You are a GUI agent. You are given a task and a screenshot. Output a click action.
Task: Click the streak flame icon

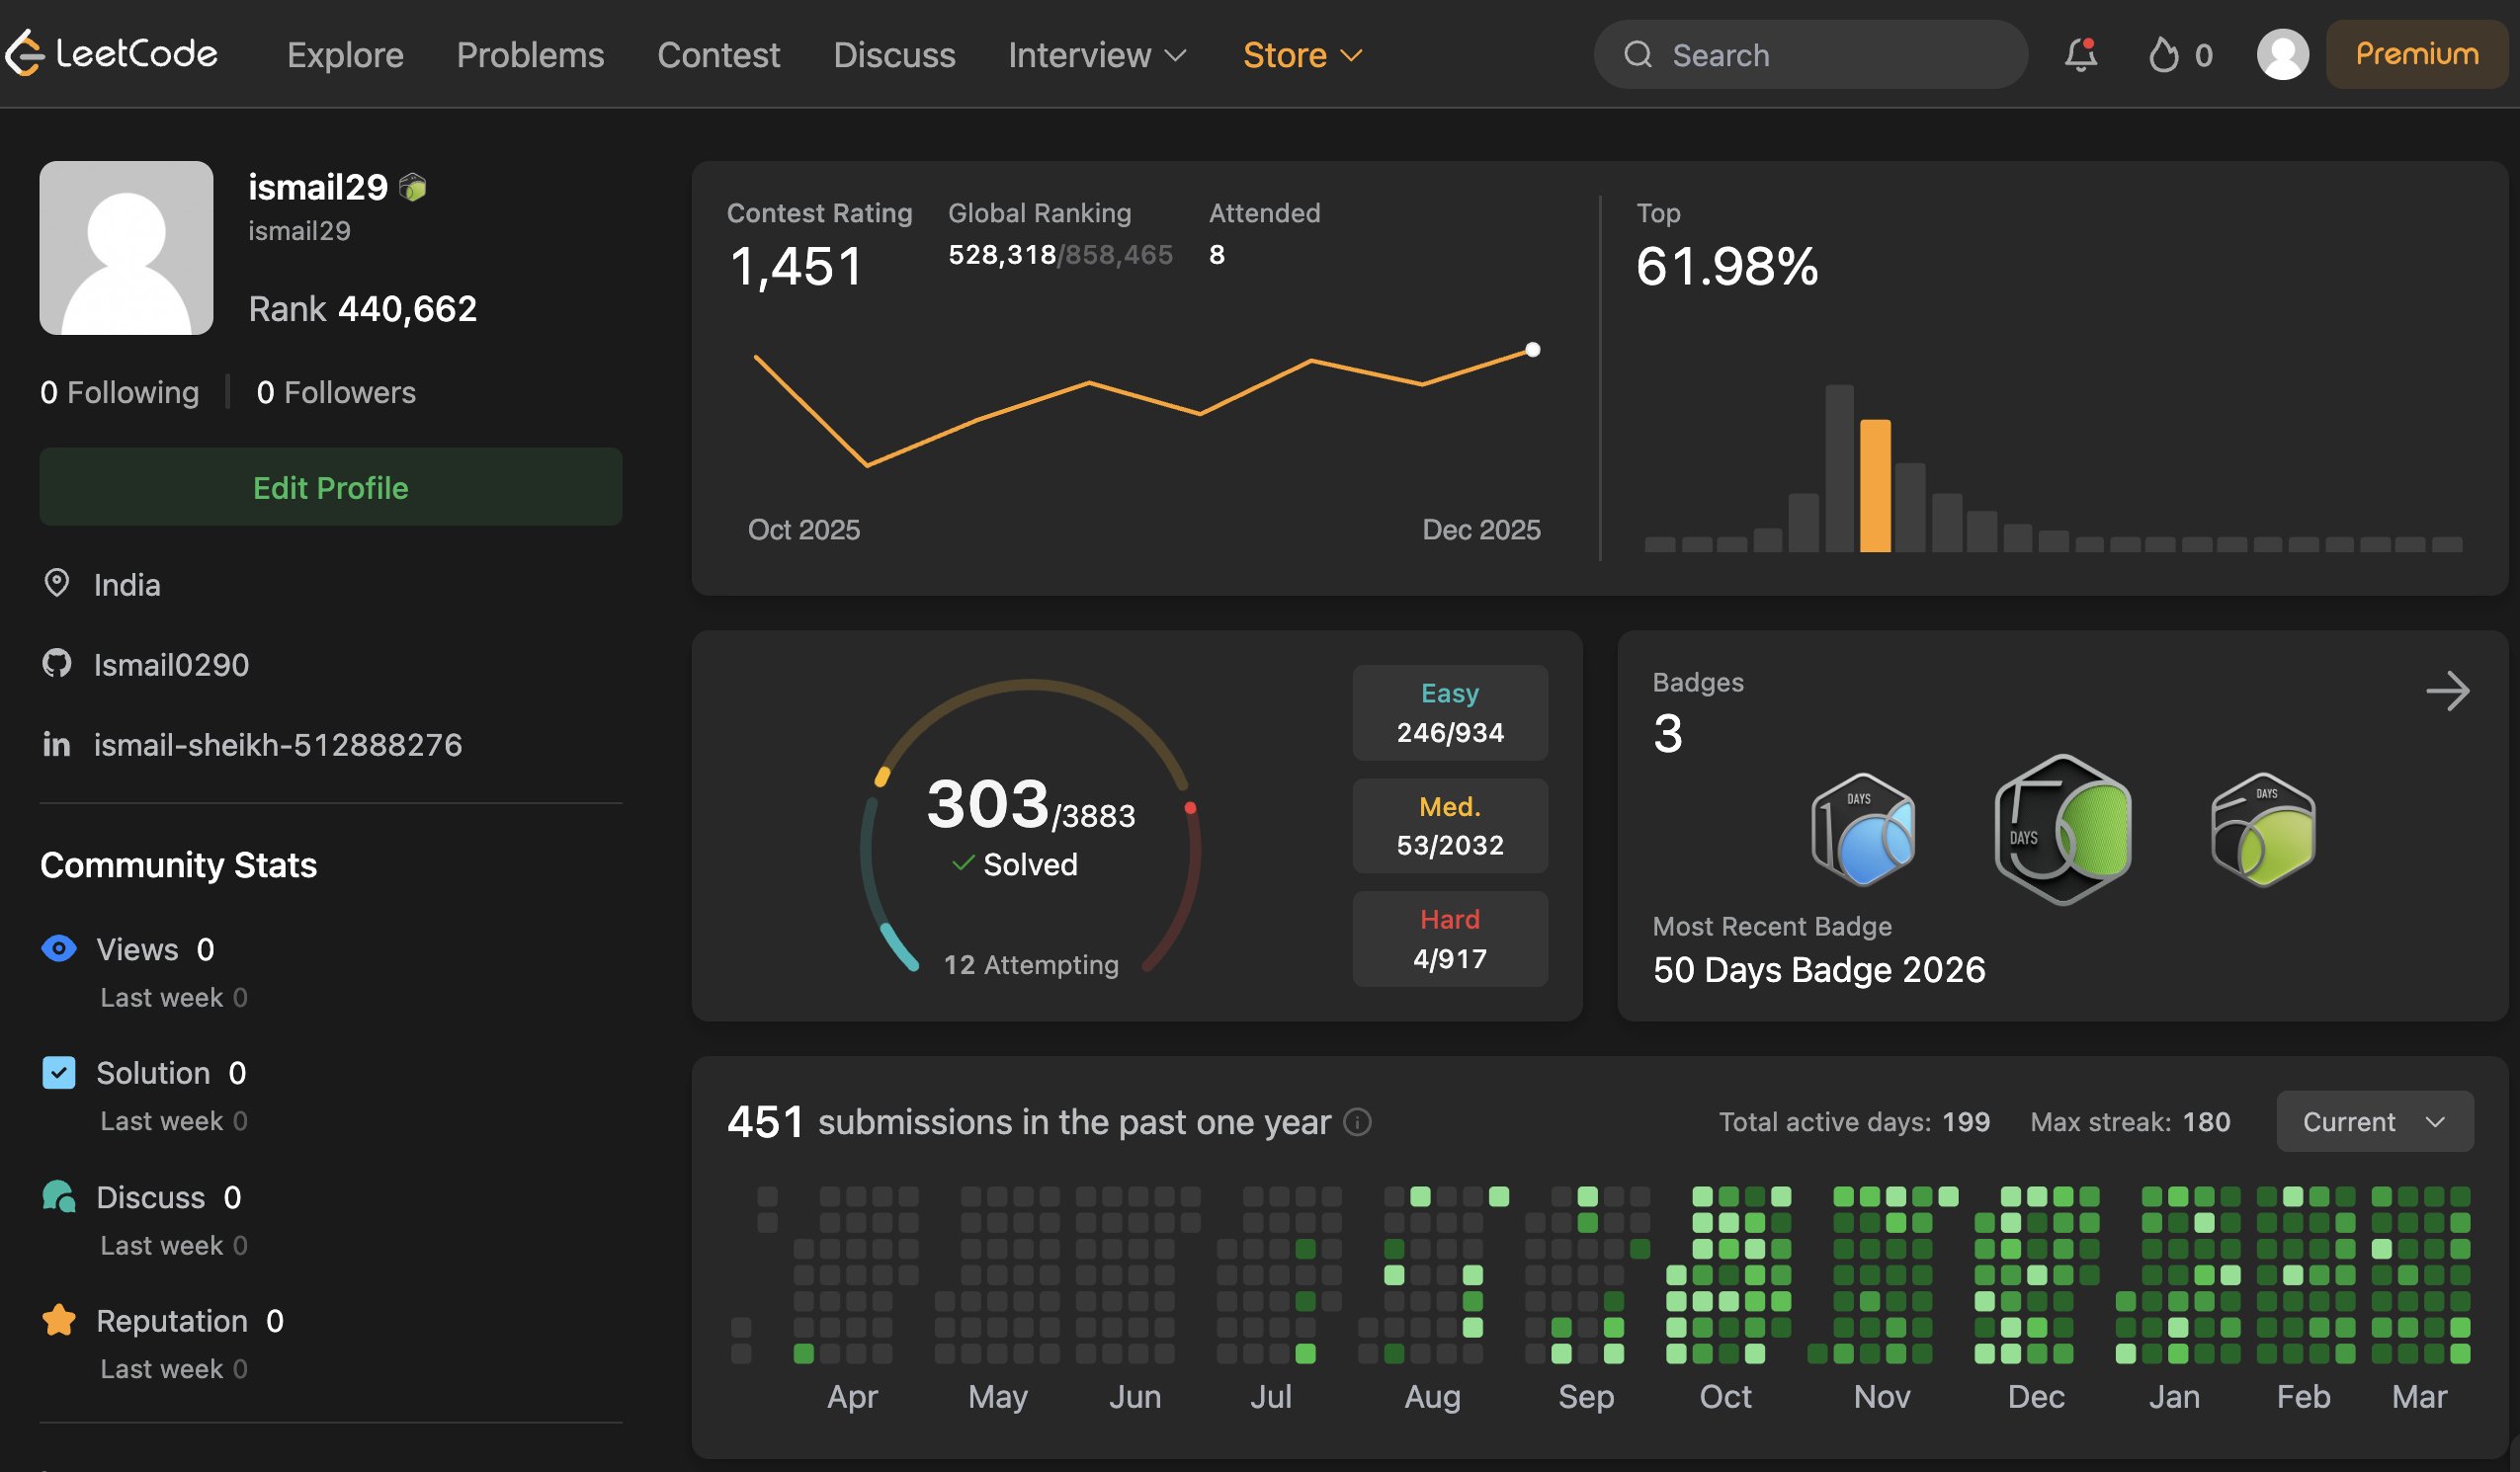2163,55
